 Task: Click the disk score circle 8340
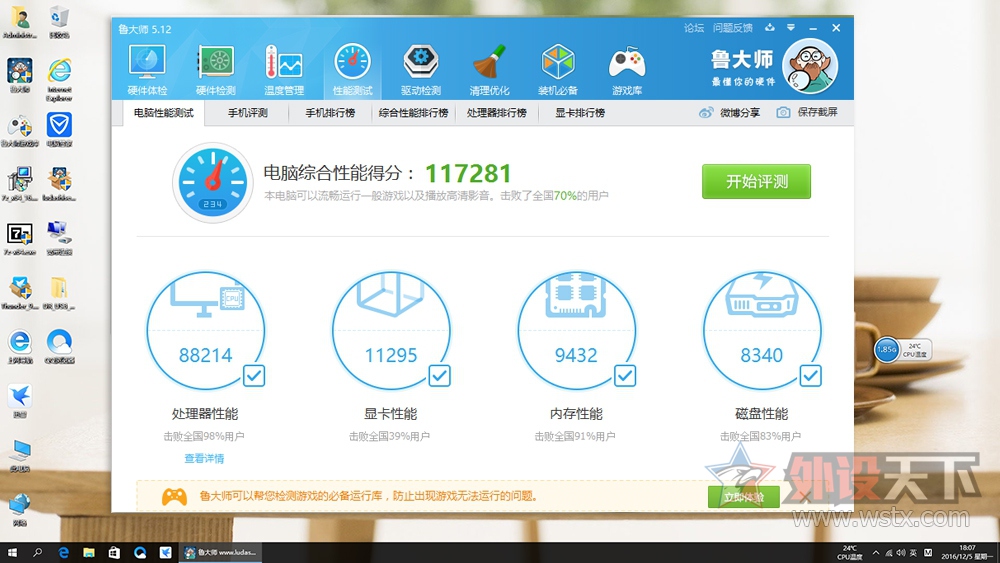(762, 331)
